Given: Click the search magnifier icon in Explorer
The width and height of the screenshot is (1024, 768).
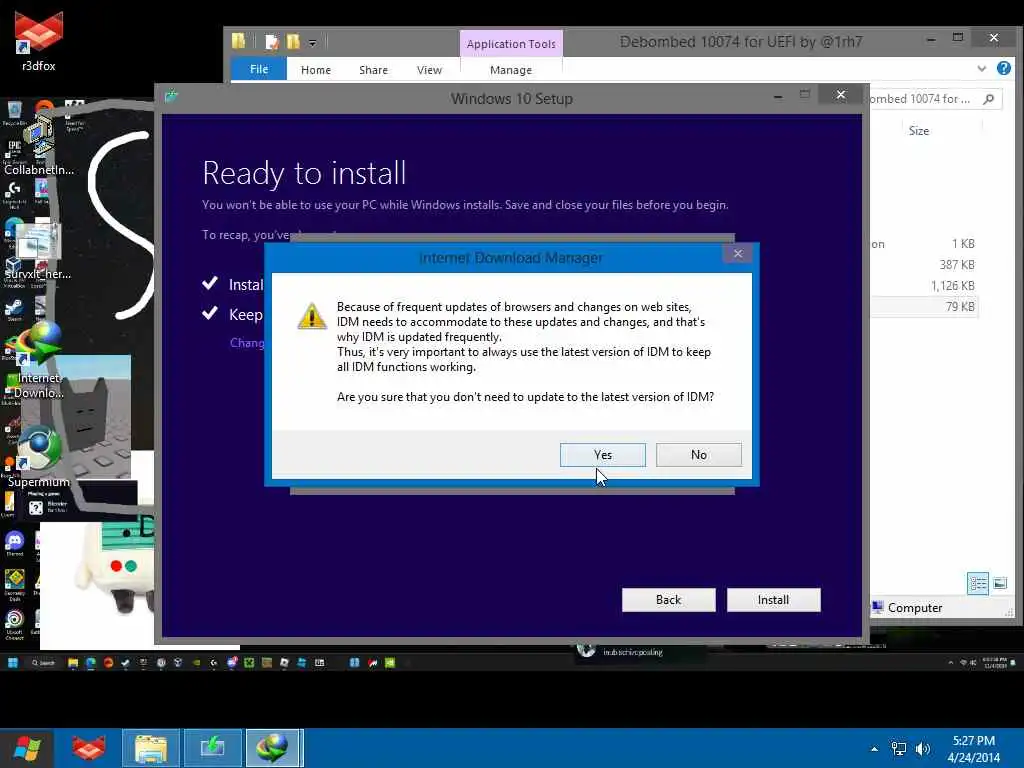Looking at the screenshot, I should (x=989, y=99).
